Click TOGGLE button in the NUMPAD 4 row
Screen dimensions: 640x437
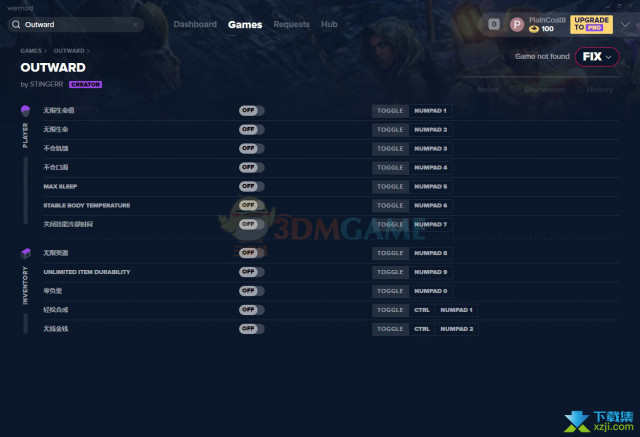pos(390,168)
